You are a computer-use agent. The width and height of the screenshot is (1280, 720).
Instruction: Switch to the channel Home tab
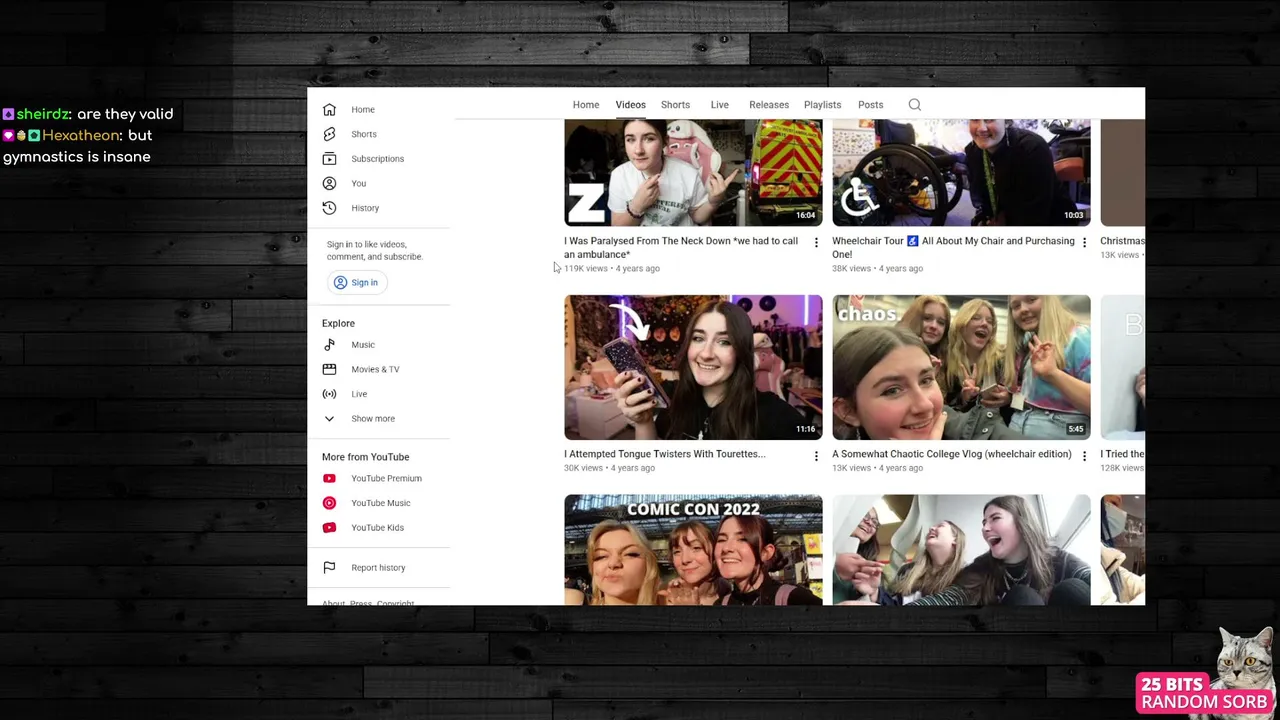tap(586, 104)
